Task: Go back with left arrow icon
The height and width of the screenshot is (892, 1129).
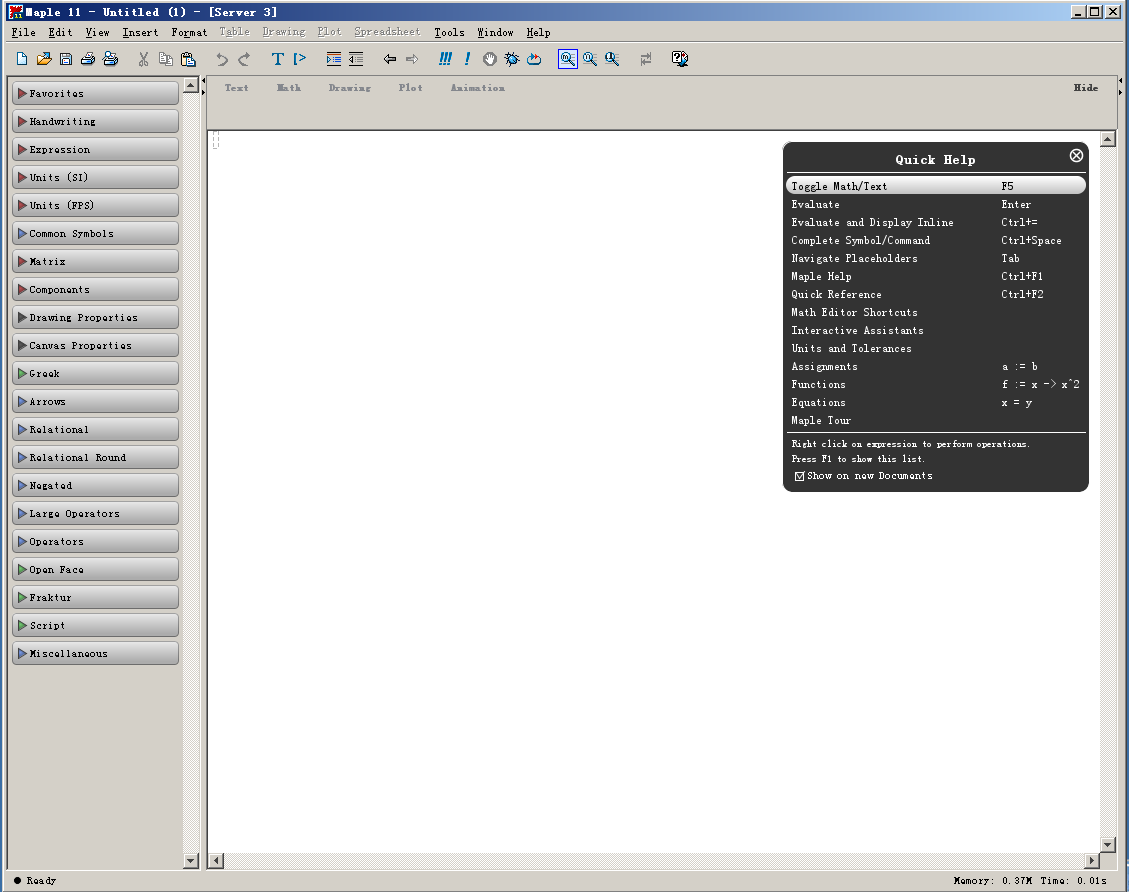Action: pos(390,59)
